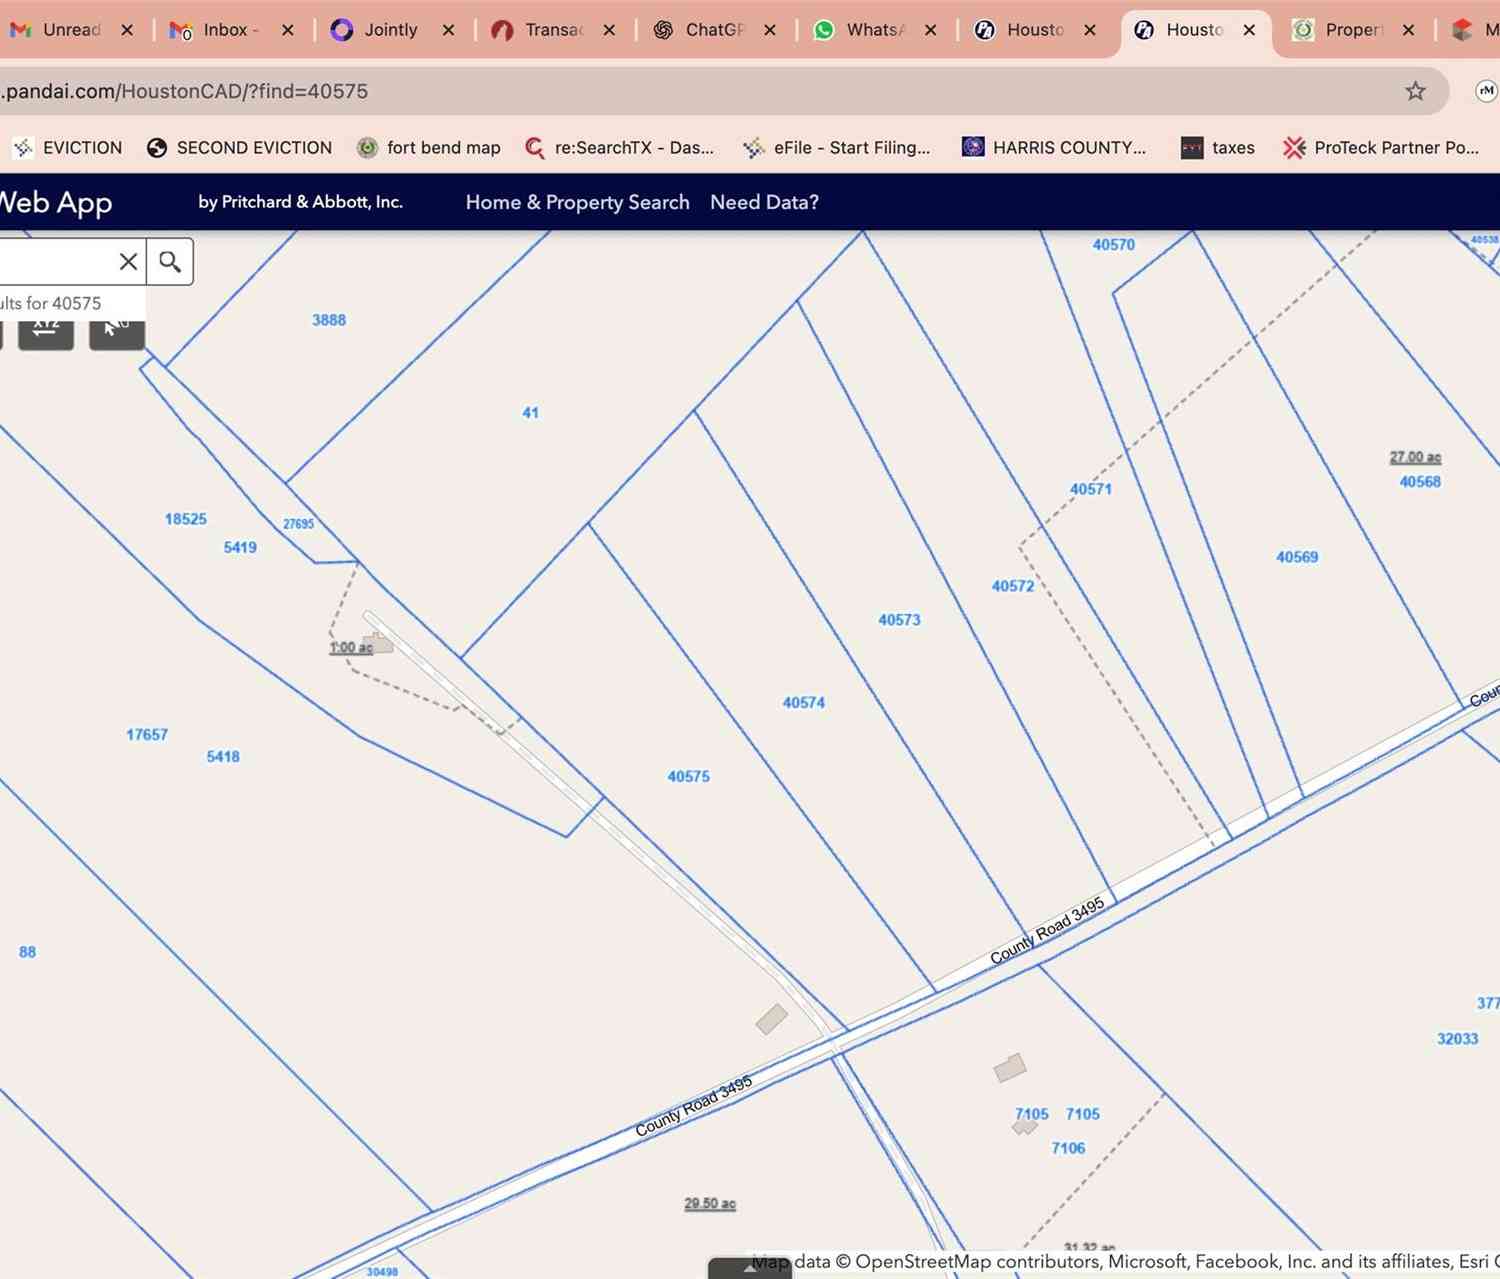Select parcel 30498 on the map
Image resolution: width=1500 pixels, height=1279 pixels.
tap(382, 1272)
